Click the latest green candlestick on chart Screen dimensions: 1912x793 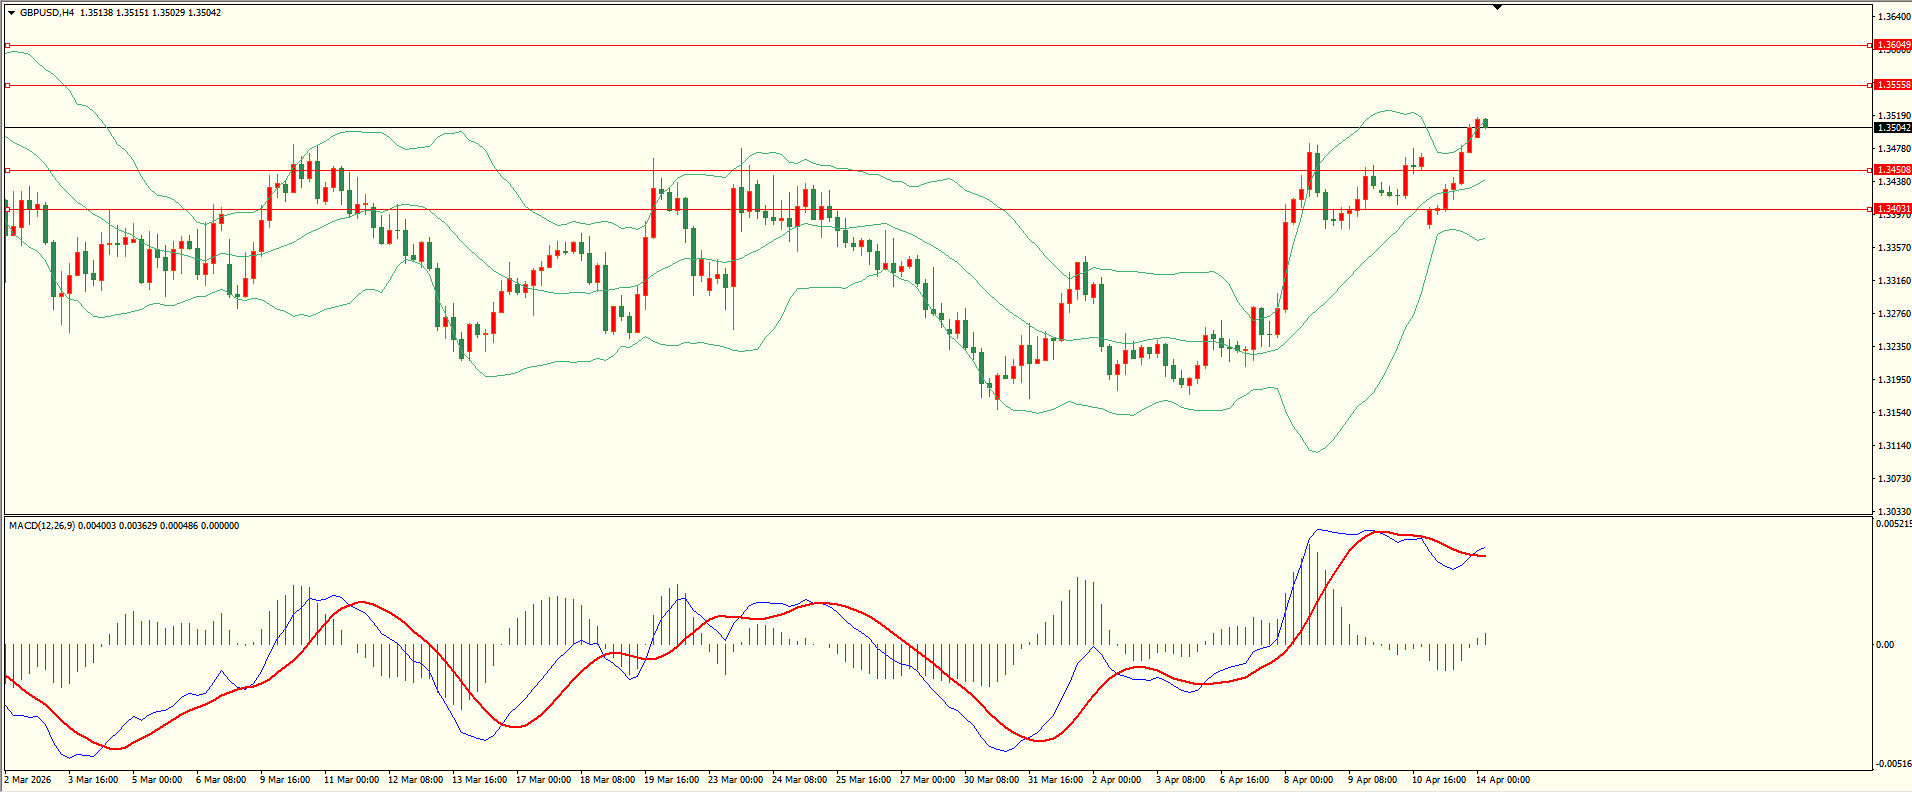click(x=1485, y=123)
